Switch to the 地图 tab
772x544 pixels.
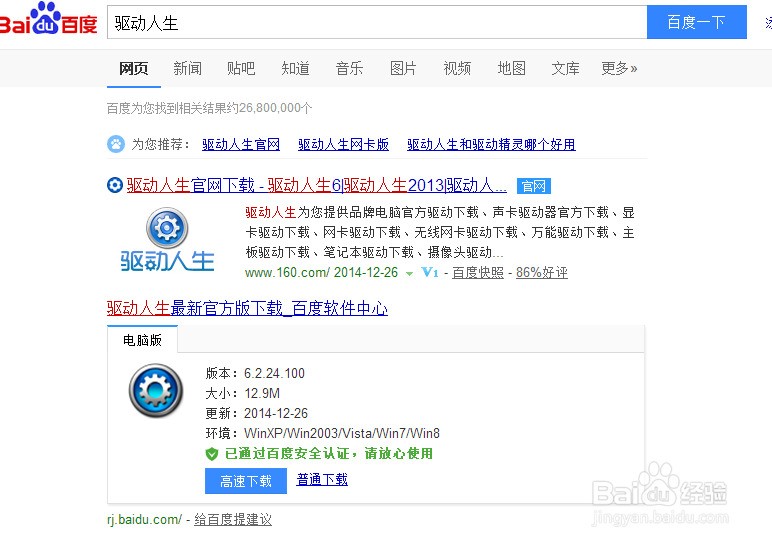click(x=512, y=68)
